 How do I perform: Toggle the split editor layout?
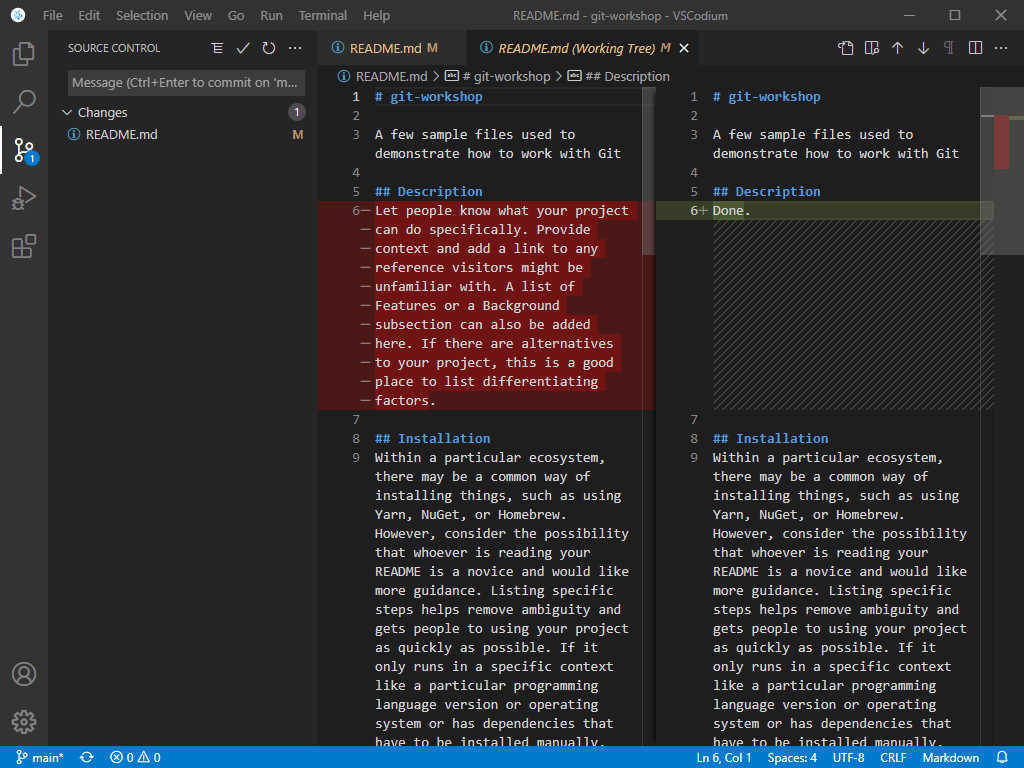975,48
